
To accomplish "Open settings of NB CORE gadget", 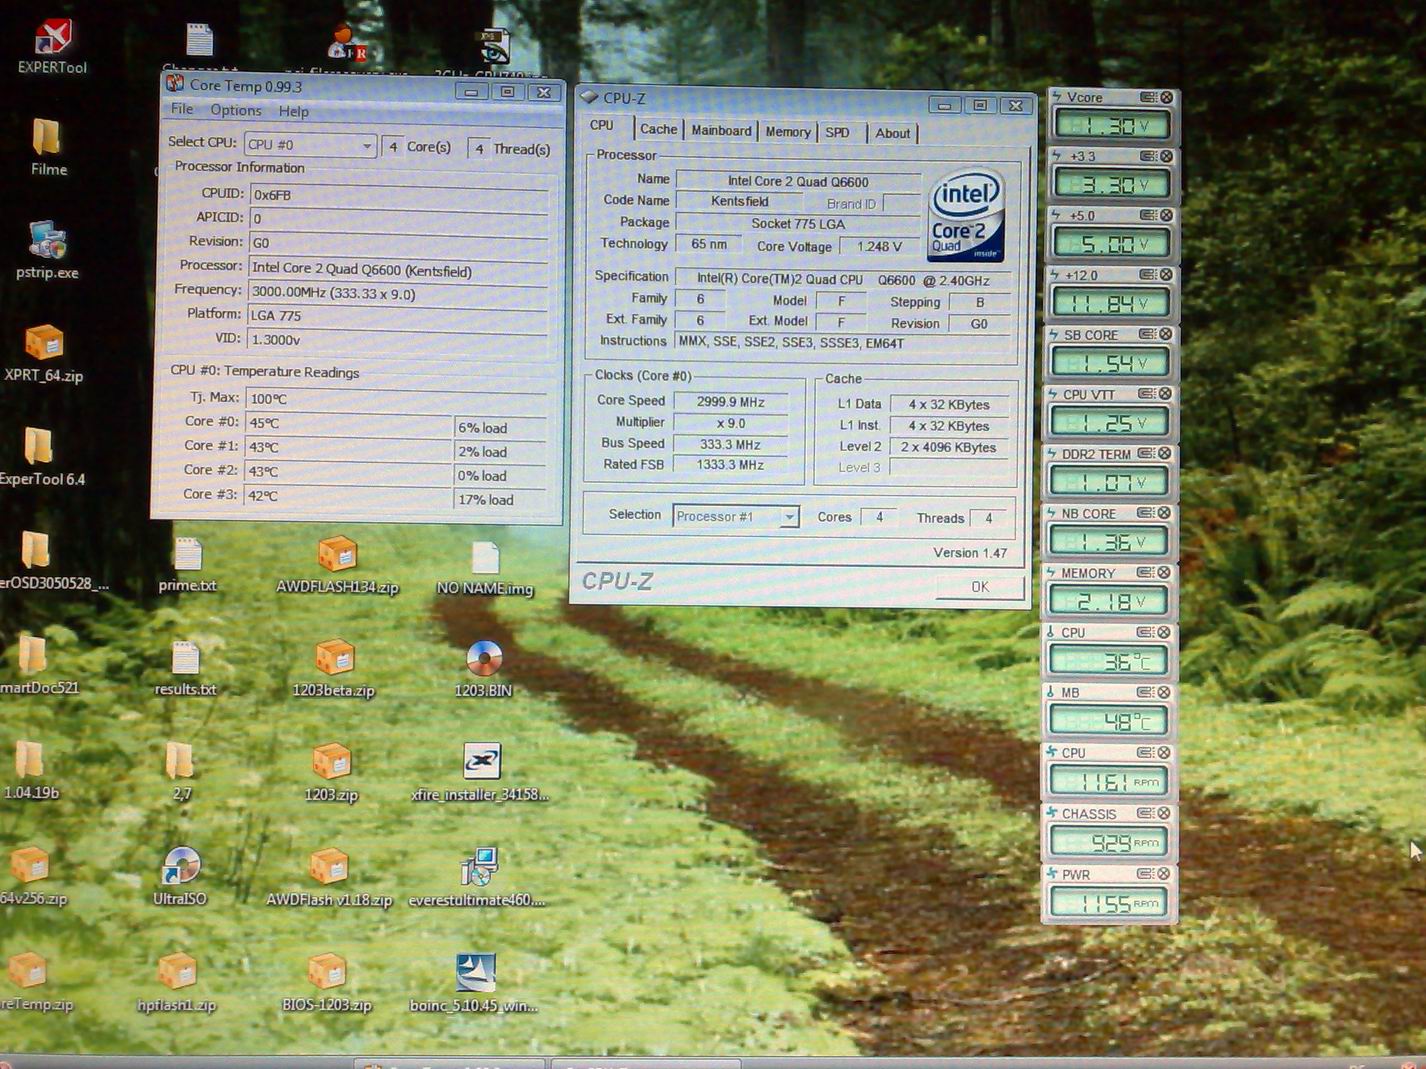I will [1146, 513].
